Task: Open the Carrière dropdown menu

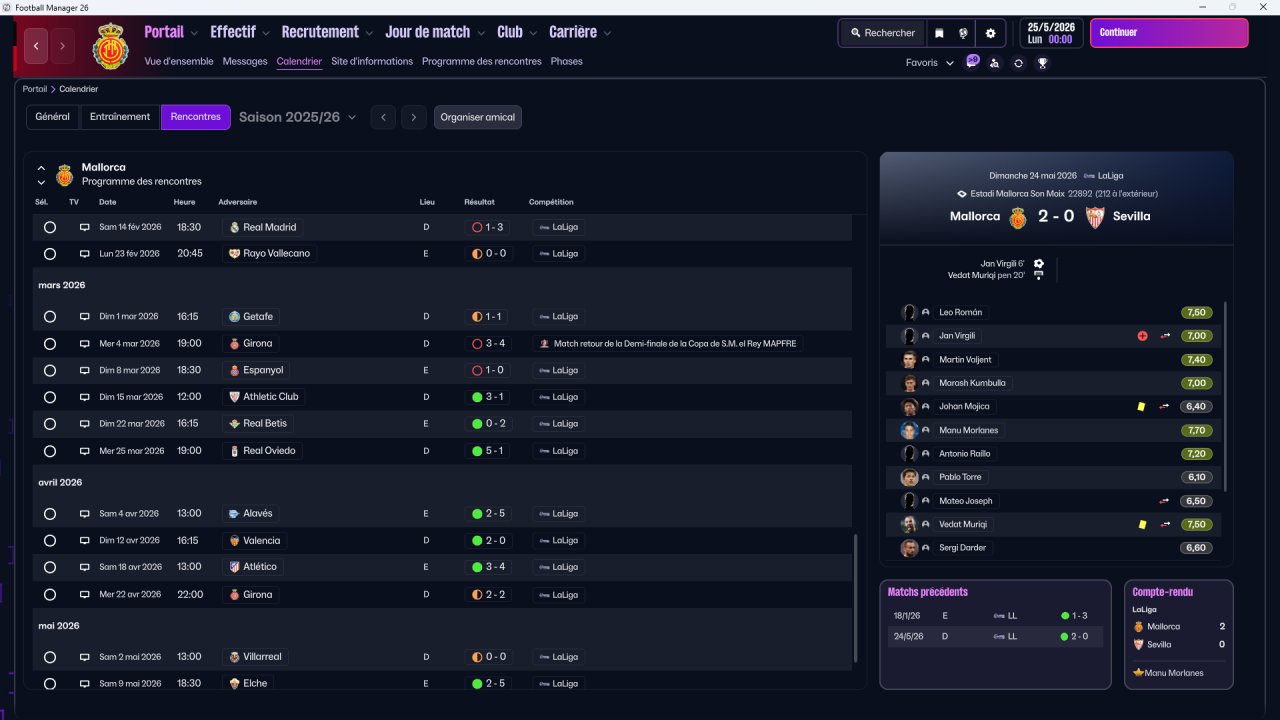Action: [580, 32]
